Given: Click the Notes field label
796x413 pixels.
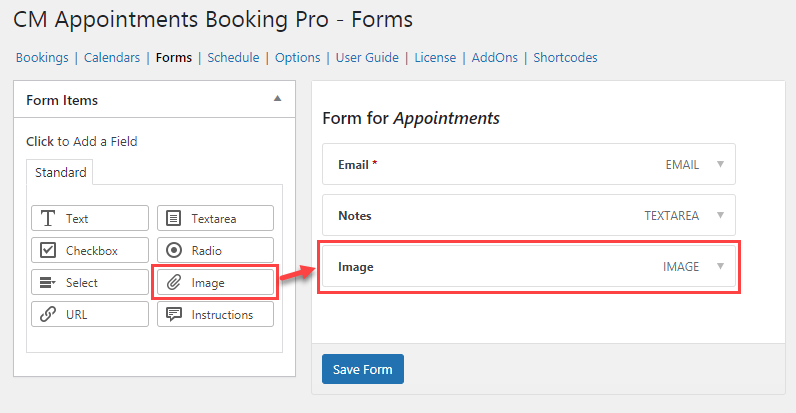Looking at the screenshot, I should click(x=355, y=216).
